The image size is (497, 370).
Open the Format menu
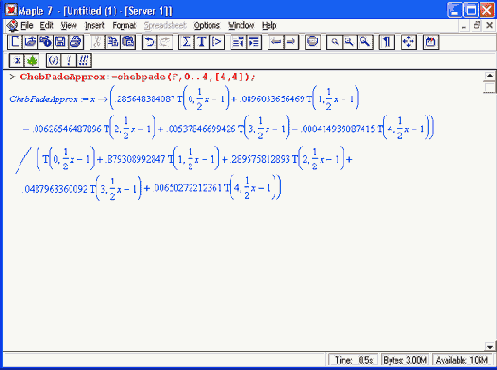click(124, 25)
